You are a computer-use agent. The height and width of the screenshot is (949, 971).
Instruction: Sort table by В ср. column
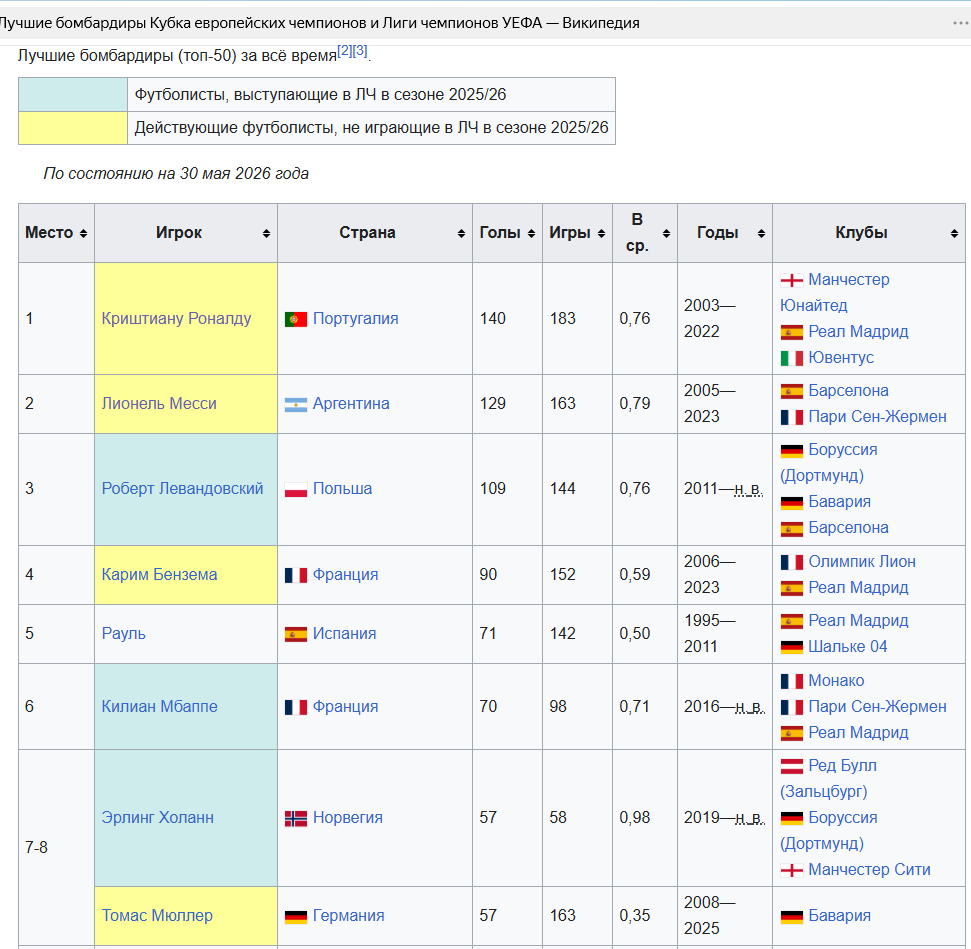click(666, 234)
